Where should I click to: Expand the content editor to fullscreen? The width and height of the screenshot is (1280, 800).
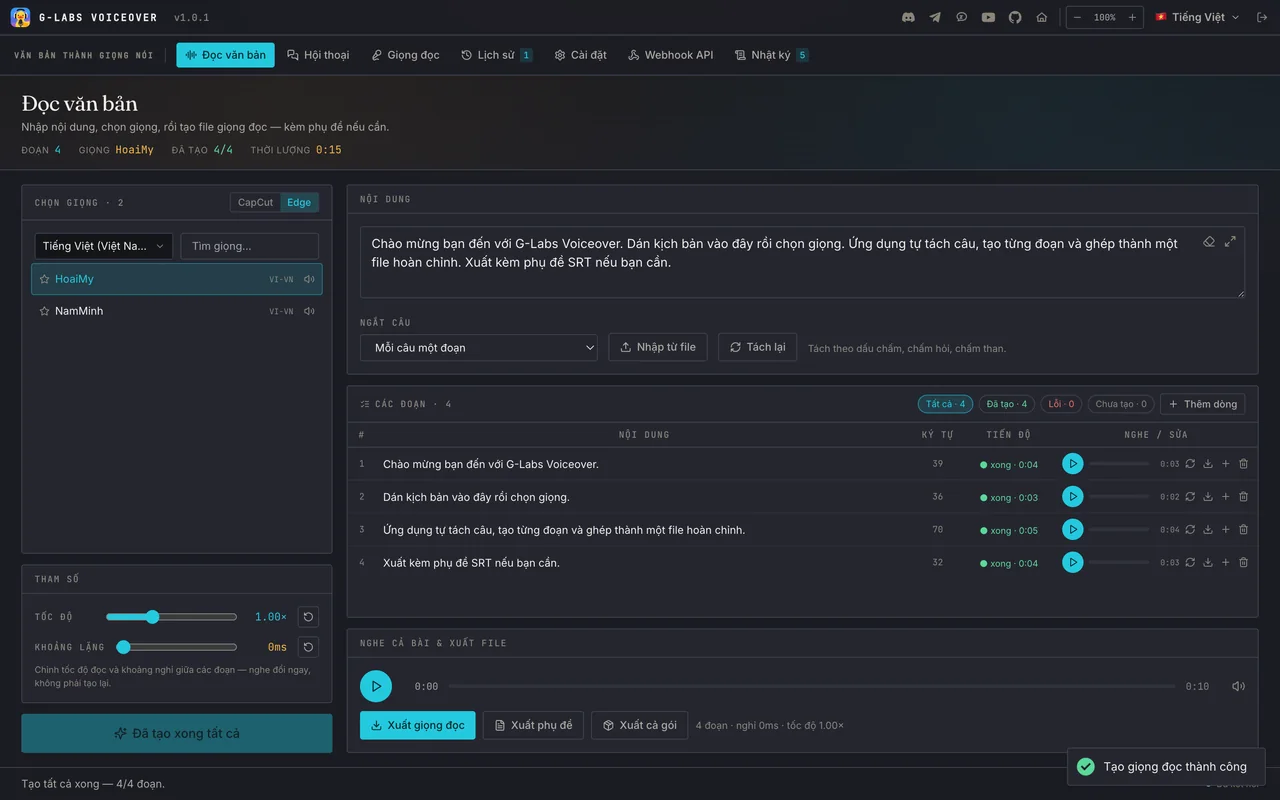click(x=1230, y=241)
